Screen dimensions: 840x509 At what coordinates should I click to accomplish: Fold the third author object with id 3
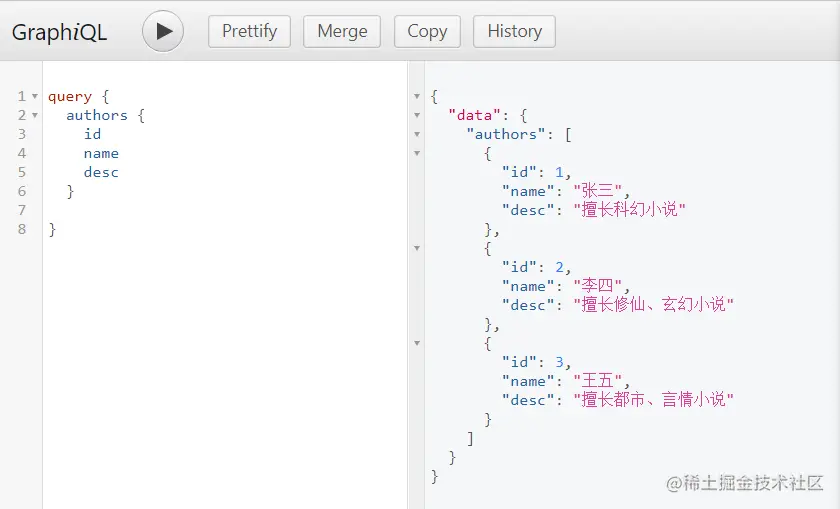click(417, 344)
